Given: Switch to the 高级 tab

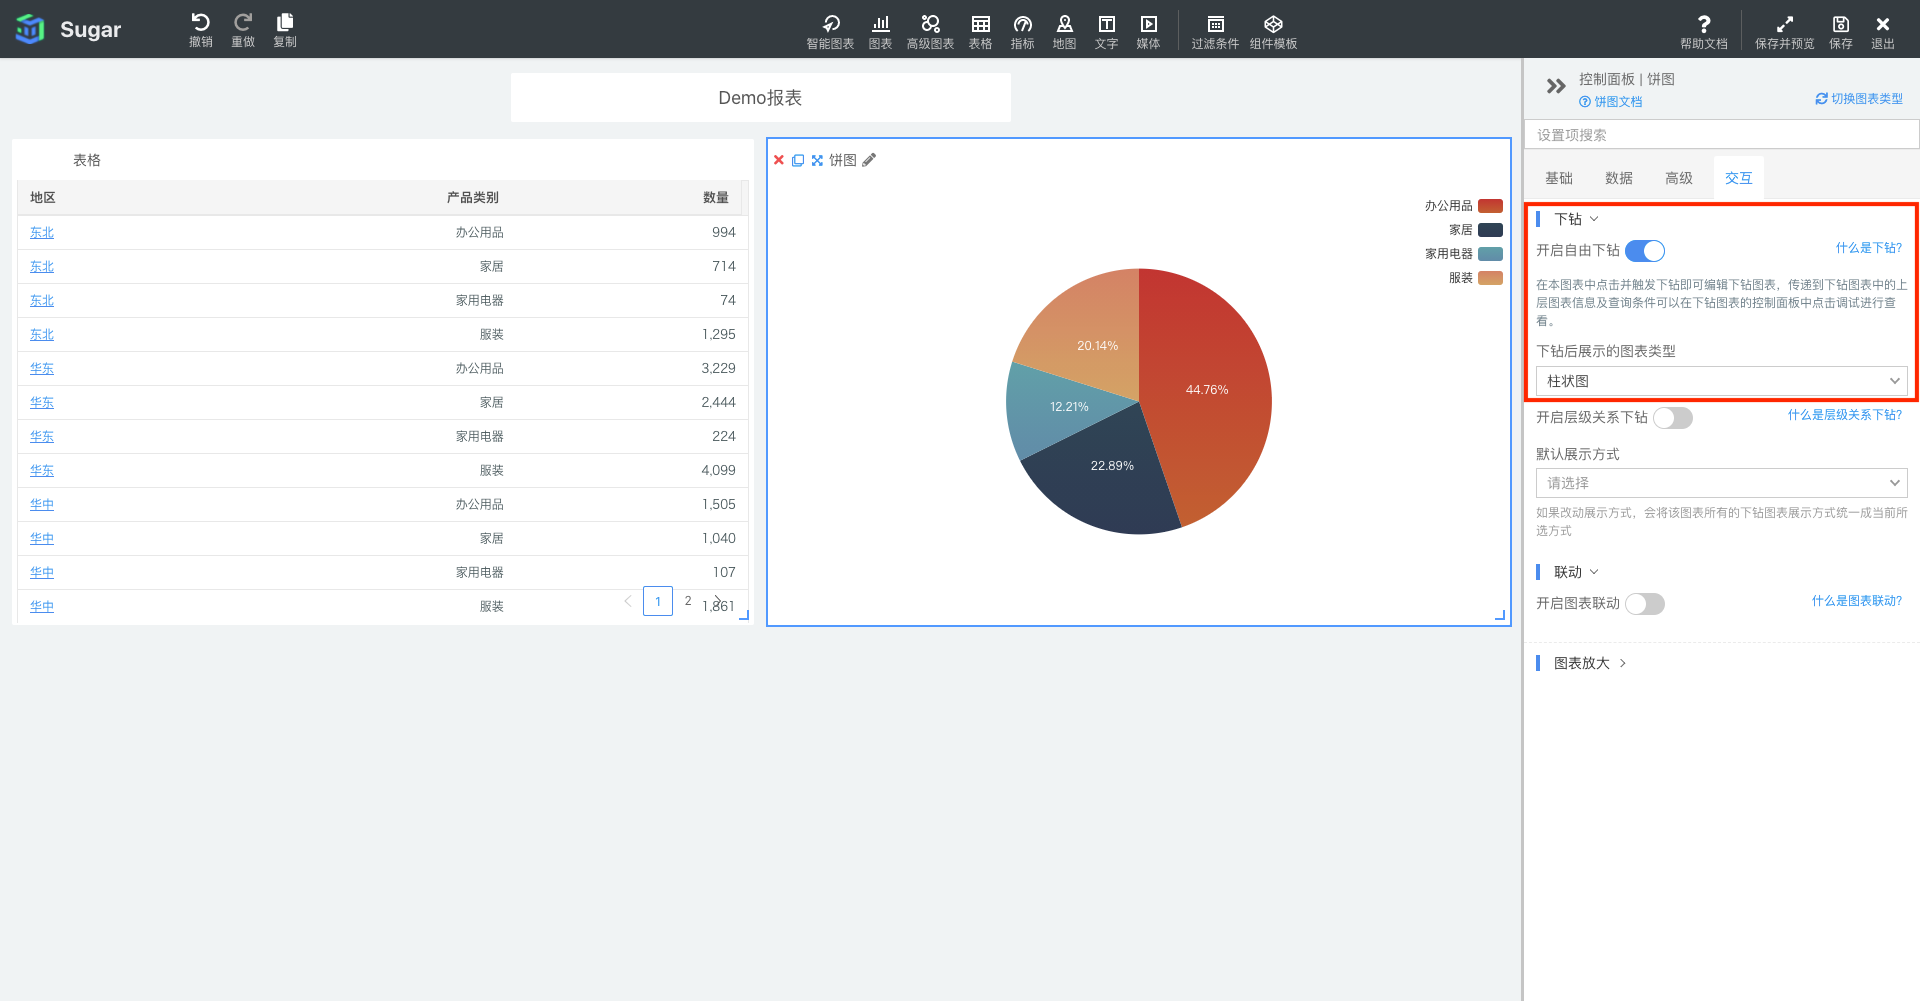Looking at the screenshot, I should (x=1678, y=178).
